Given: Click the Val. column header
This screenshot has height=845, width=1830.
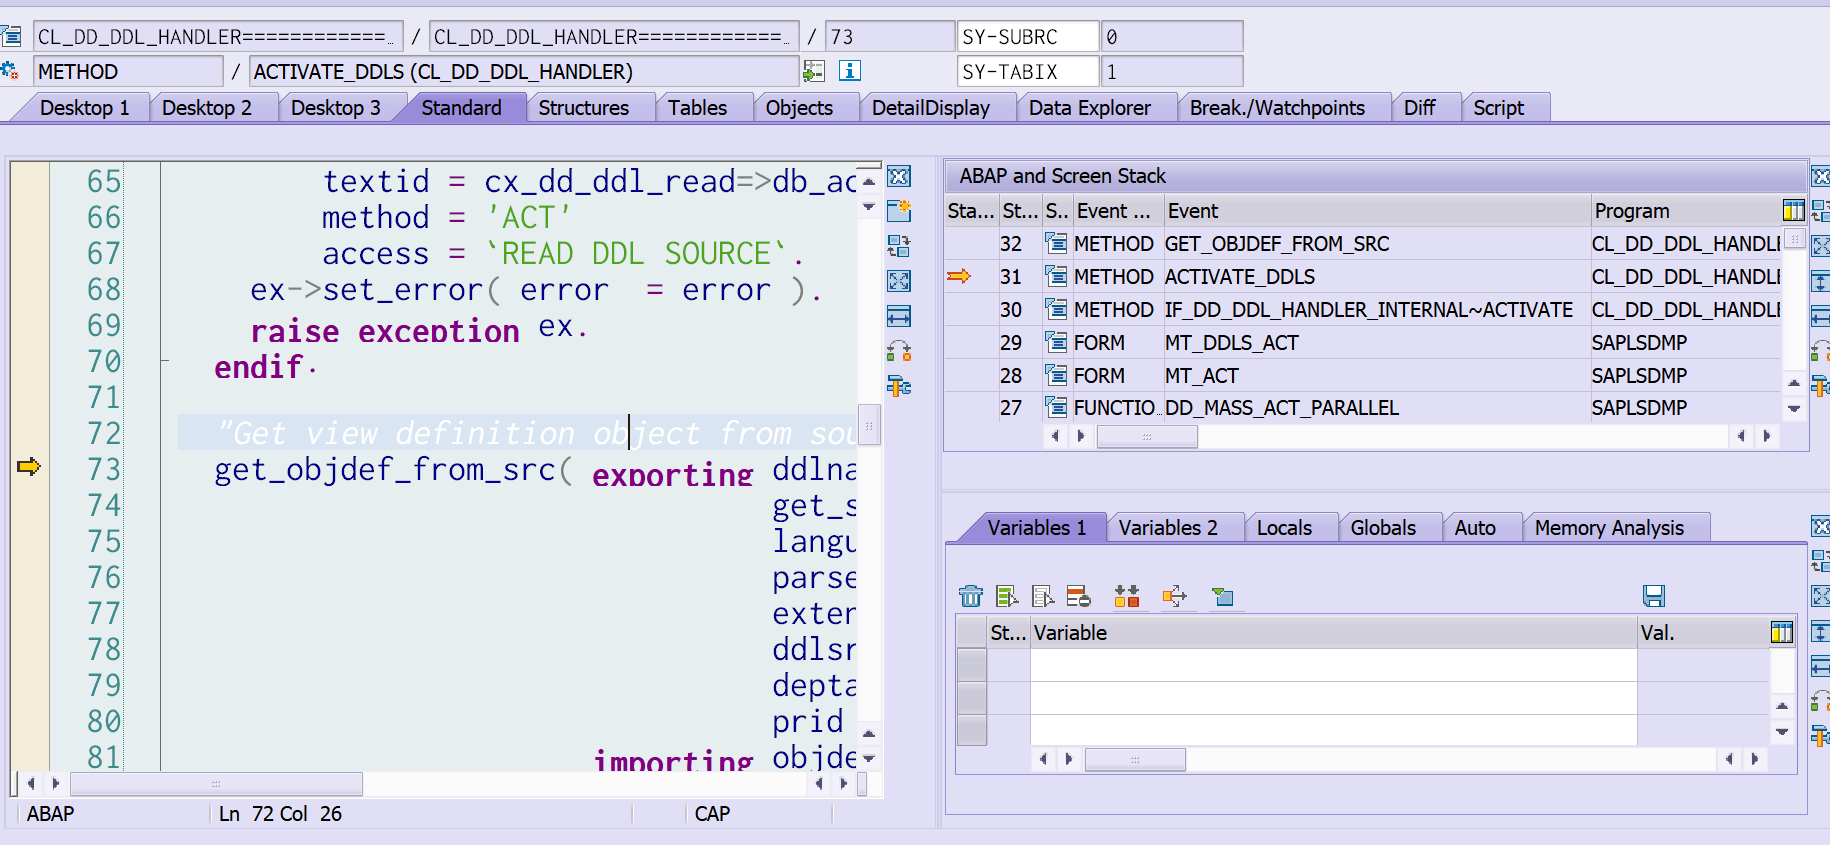Looking at the screenshot, I should [1702, 632].
